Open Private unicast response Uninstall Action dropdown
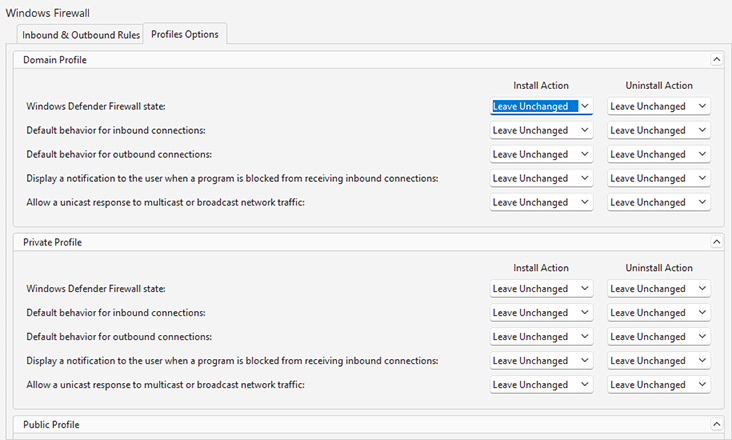The height and width of the screenshot is (440, 732). [658, 384]
